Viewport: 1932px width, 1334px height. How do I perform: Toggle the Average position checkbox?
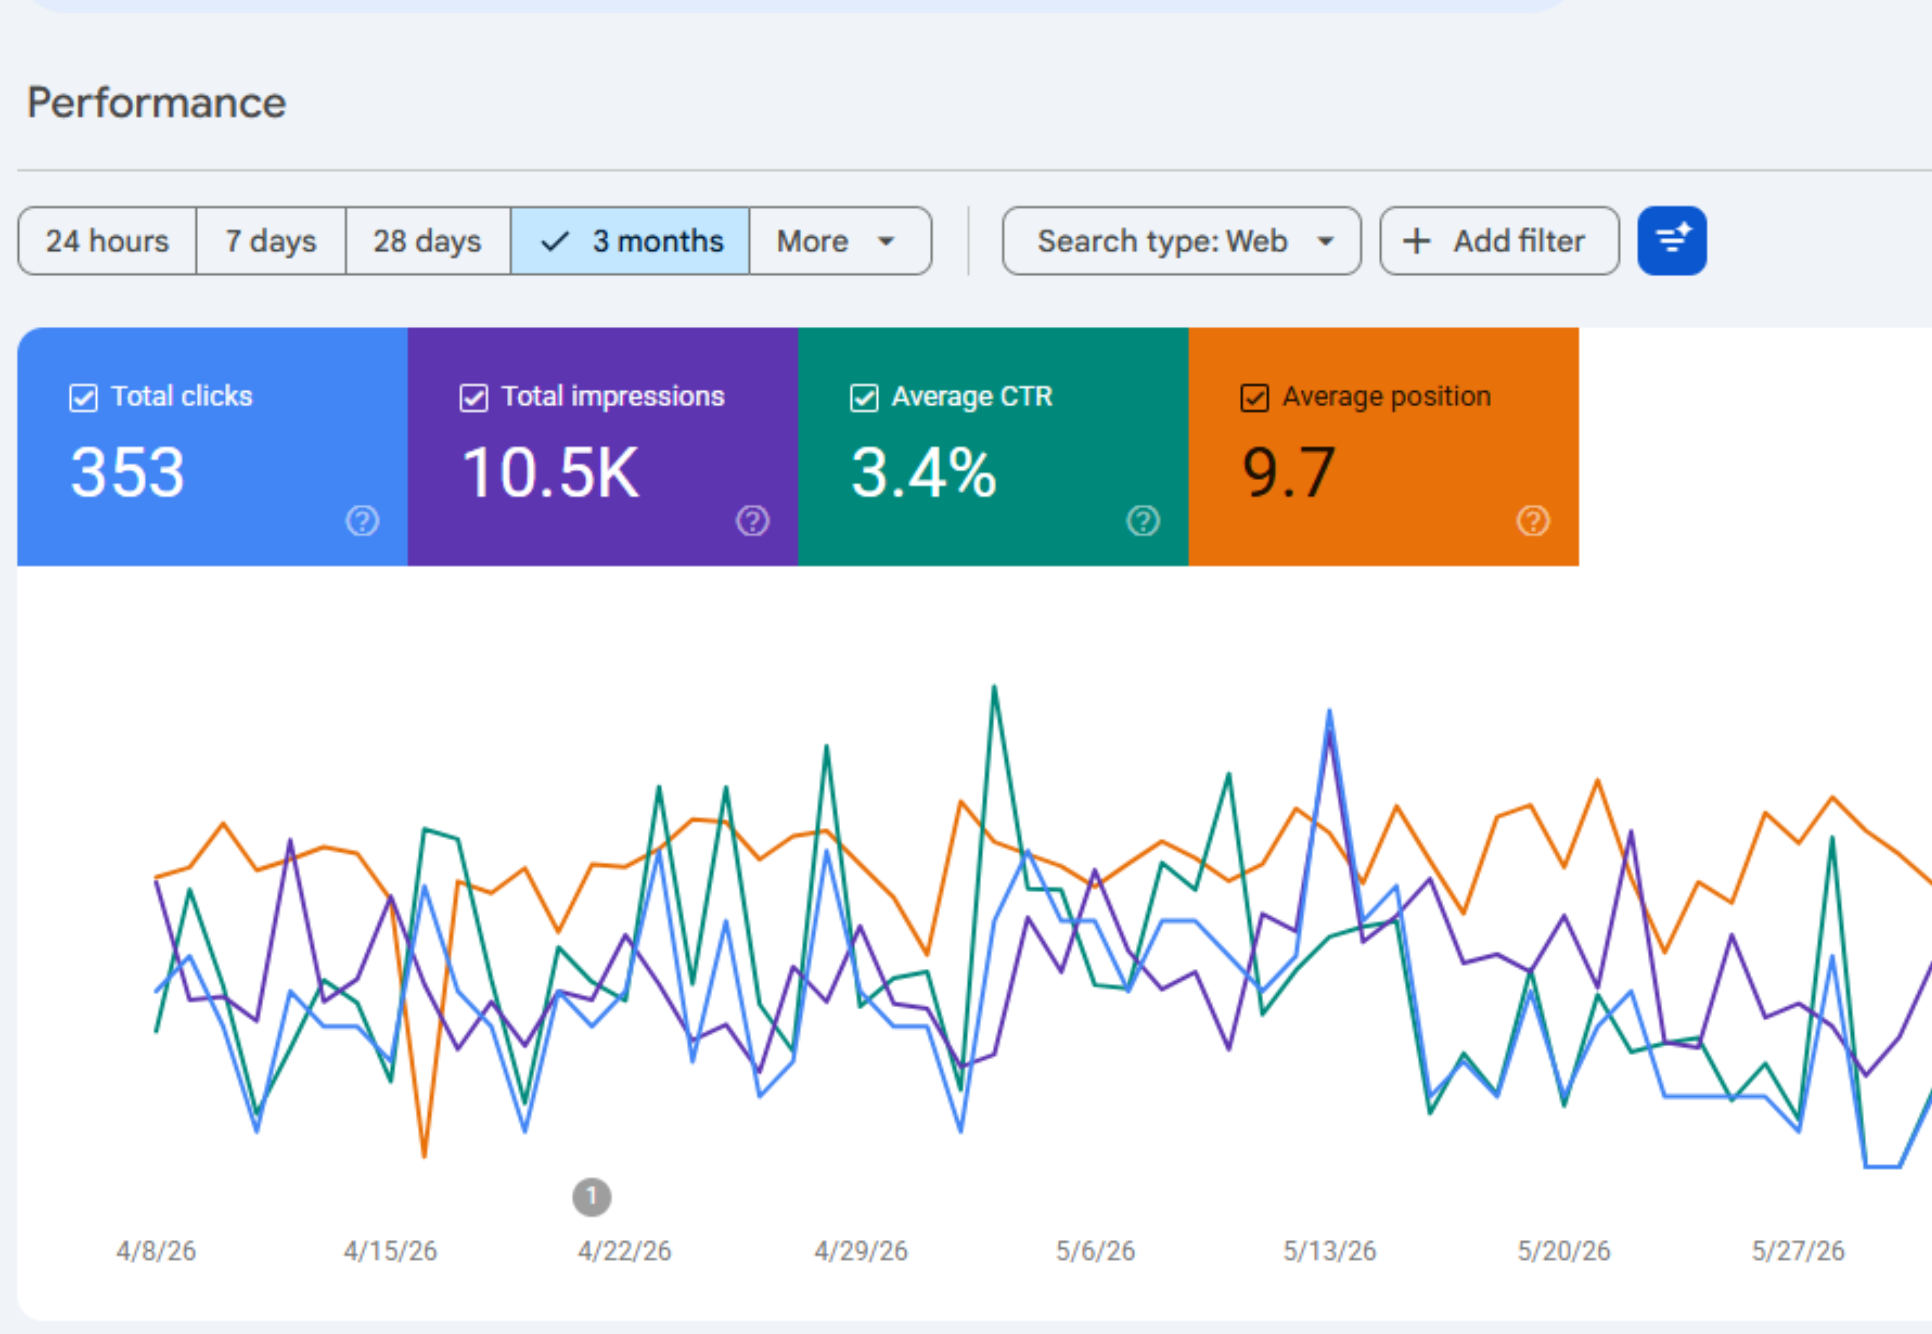click(1255, 398)
